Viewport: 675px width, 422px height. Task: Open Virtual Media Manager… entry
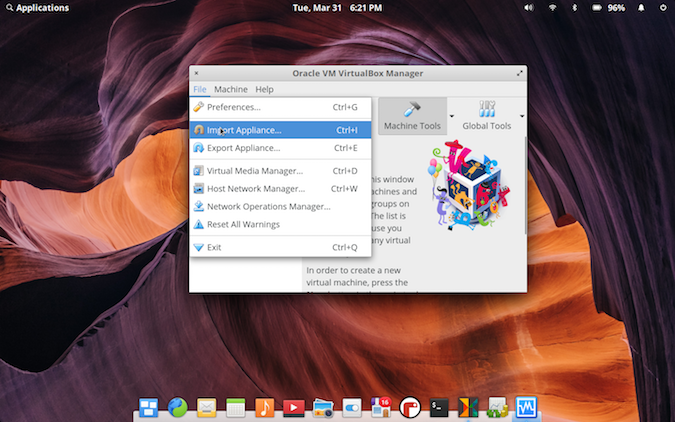pyautogui.click(x=280, y=171)
